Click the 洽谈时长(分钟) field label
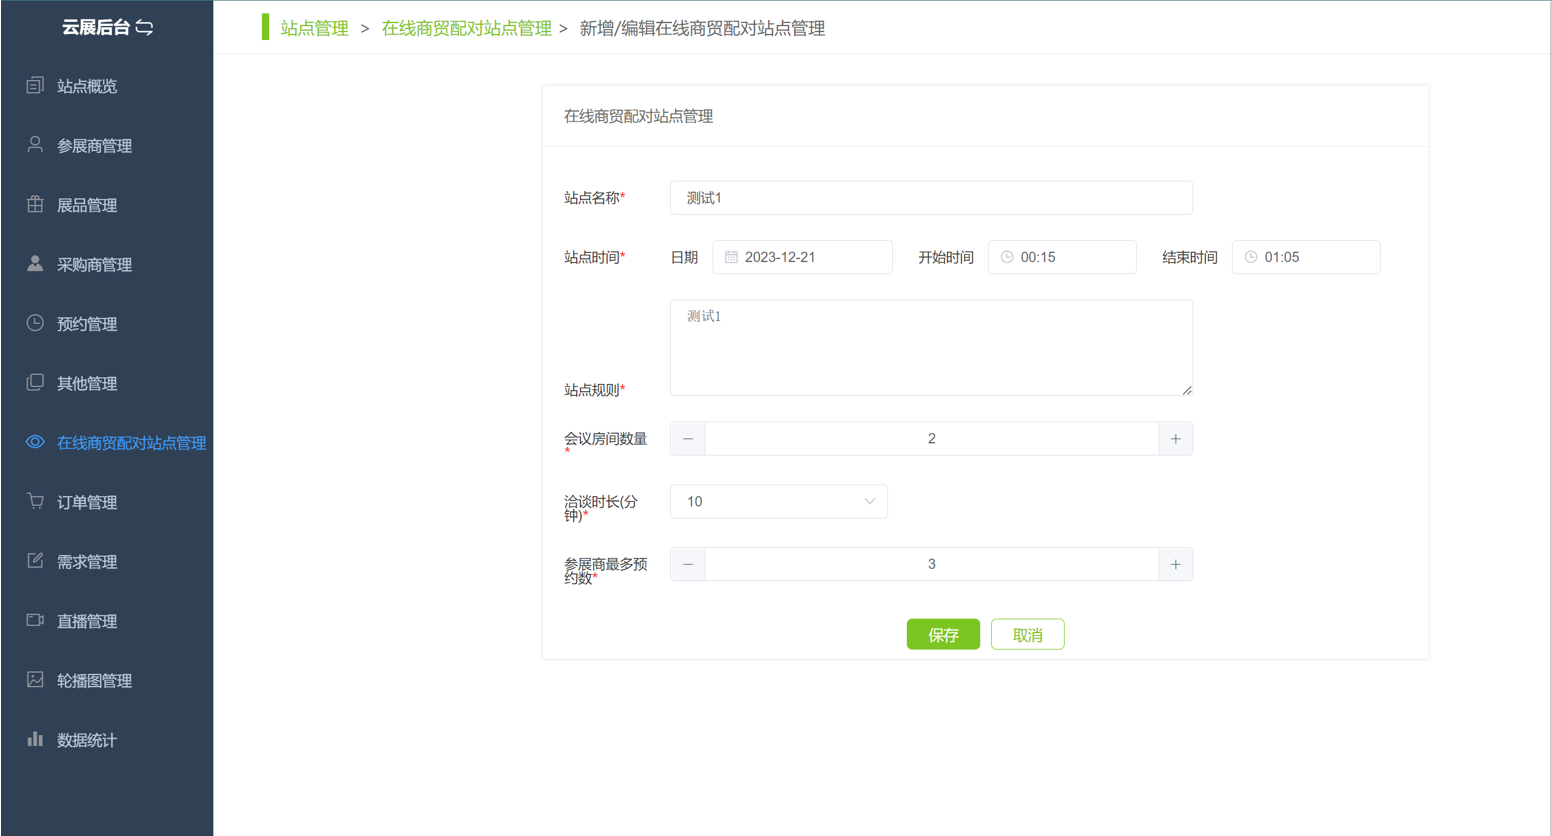This screenshot has height=836, width=1552. tap(601, 508)
